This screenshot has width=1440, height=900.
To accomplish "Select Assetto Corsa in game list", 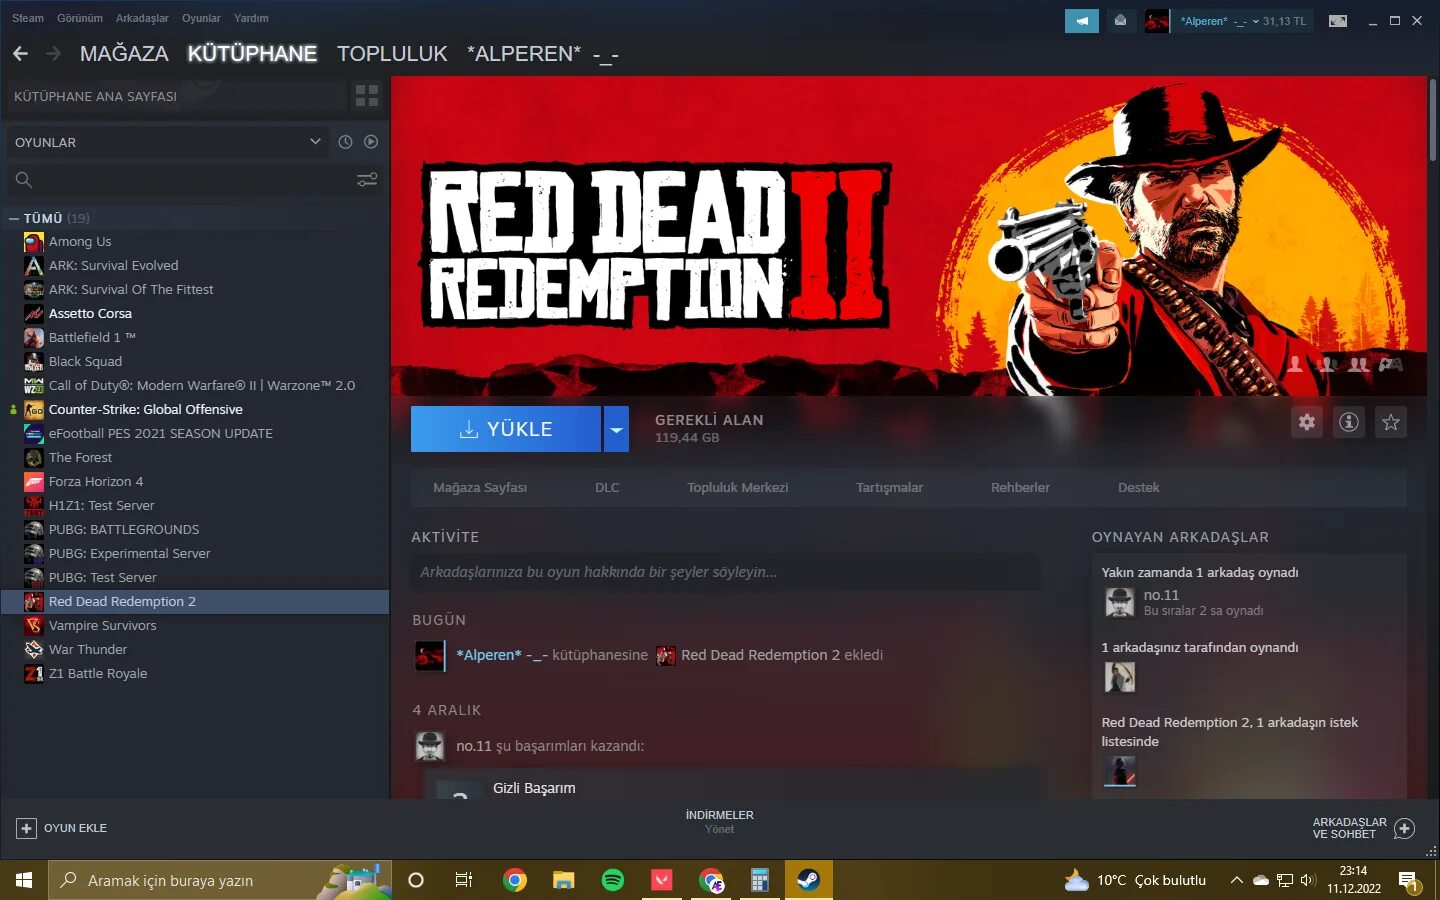I will (x=195, y=313).
